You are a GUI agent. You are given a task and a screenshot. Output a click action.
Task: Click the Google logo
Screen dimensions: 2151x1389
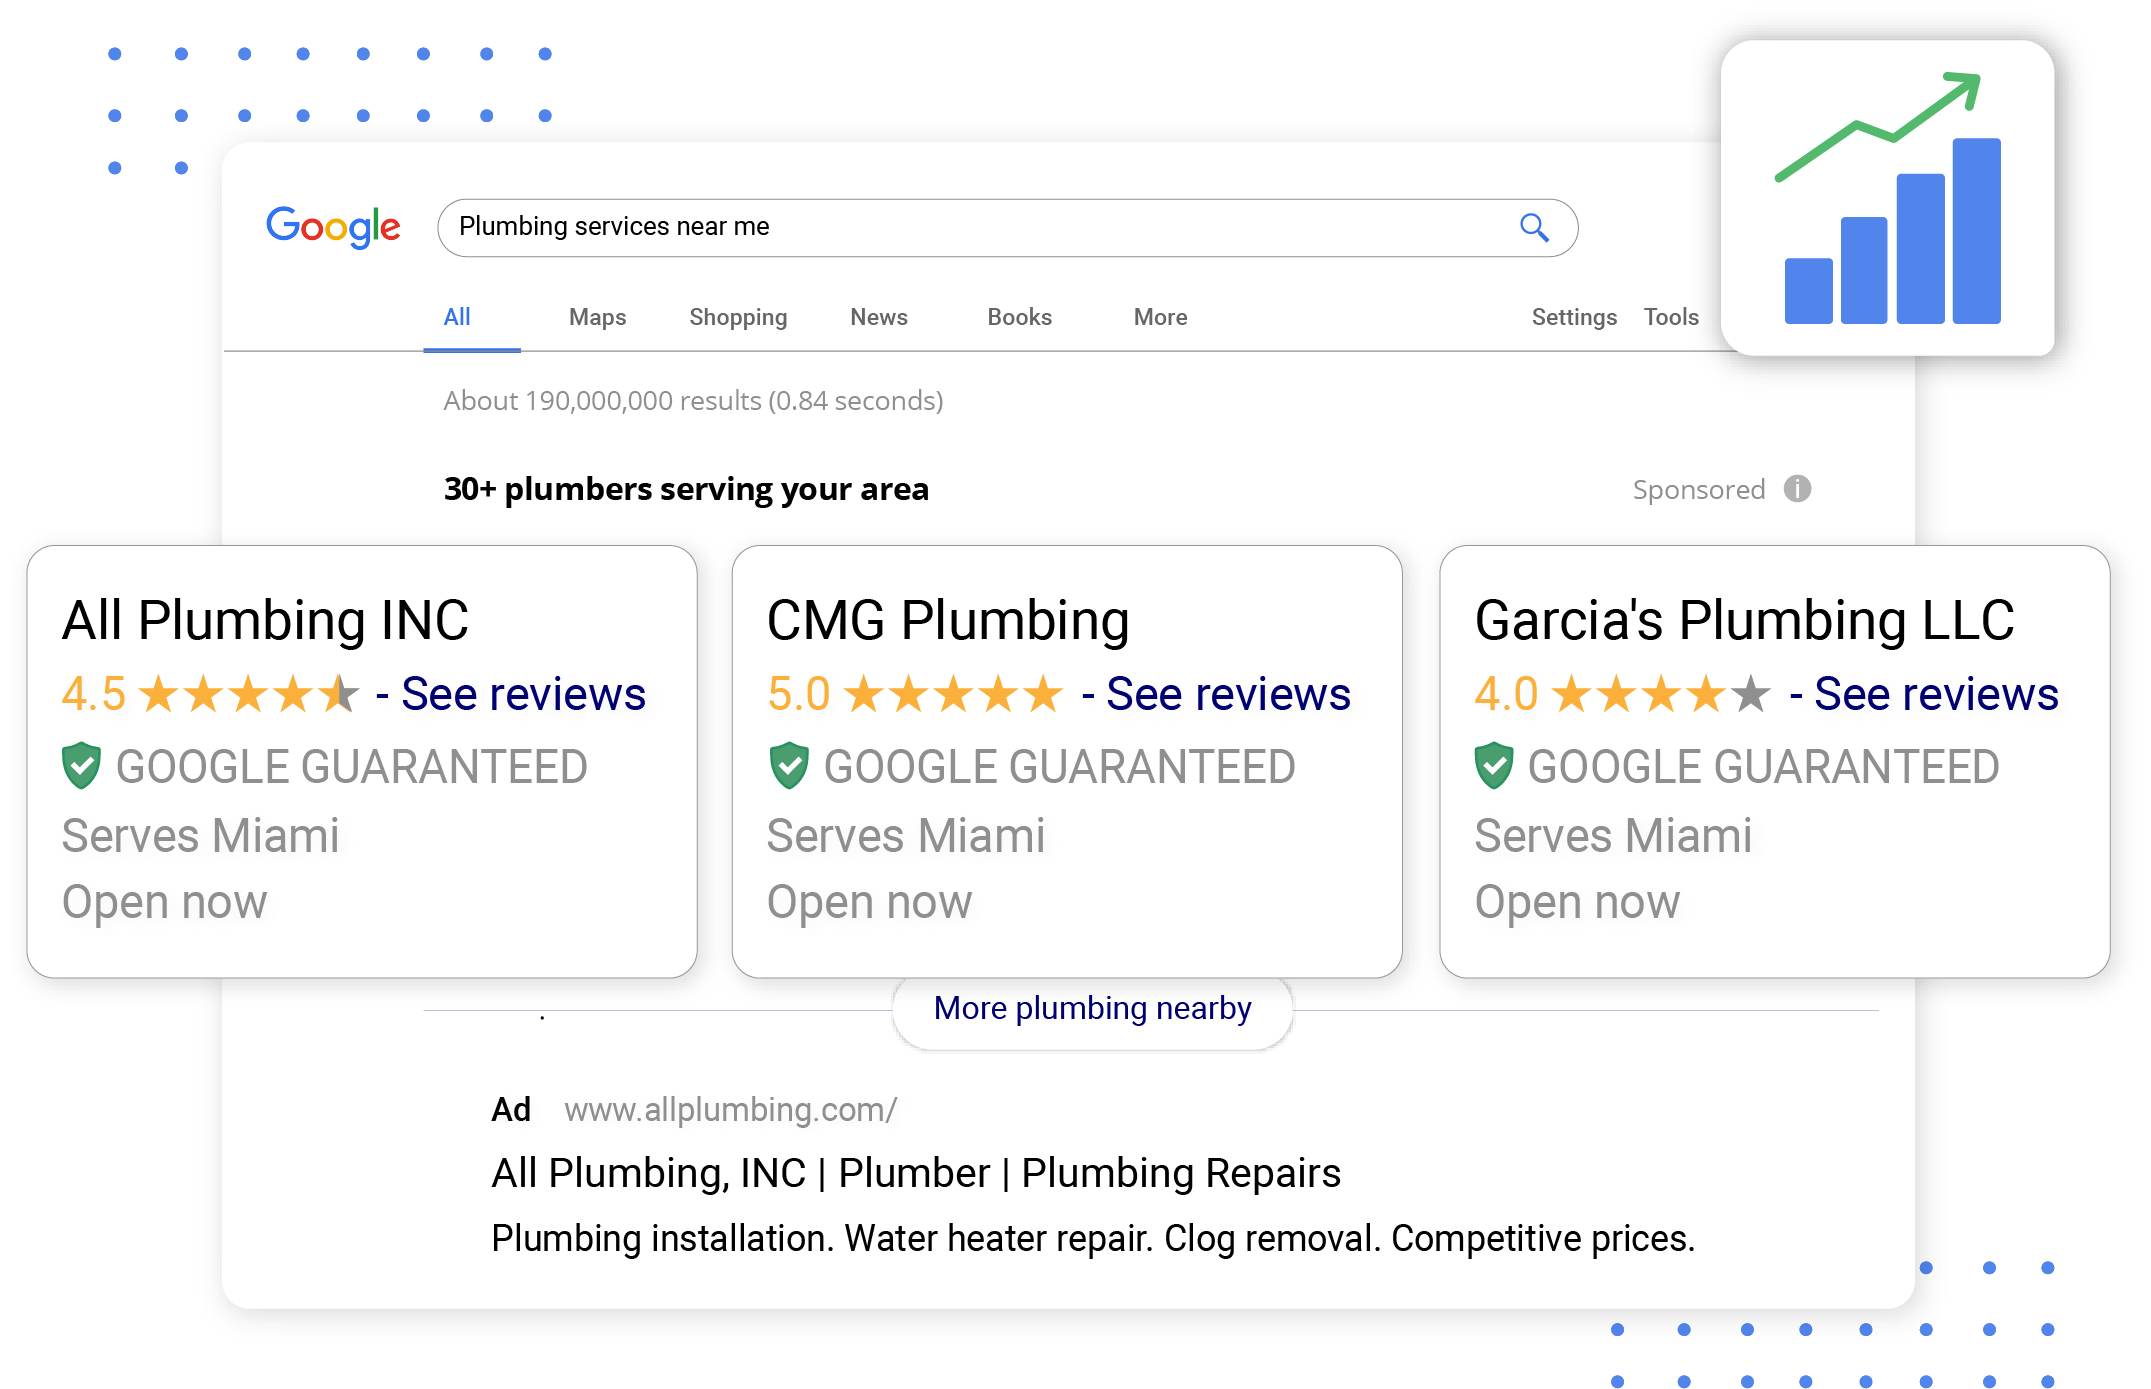point(333,227)
